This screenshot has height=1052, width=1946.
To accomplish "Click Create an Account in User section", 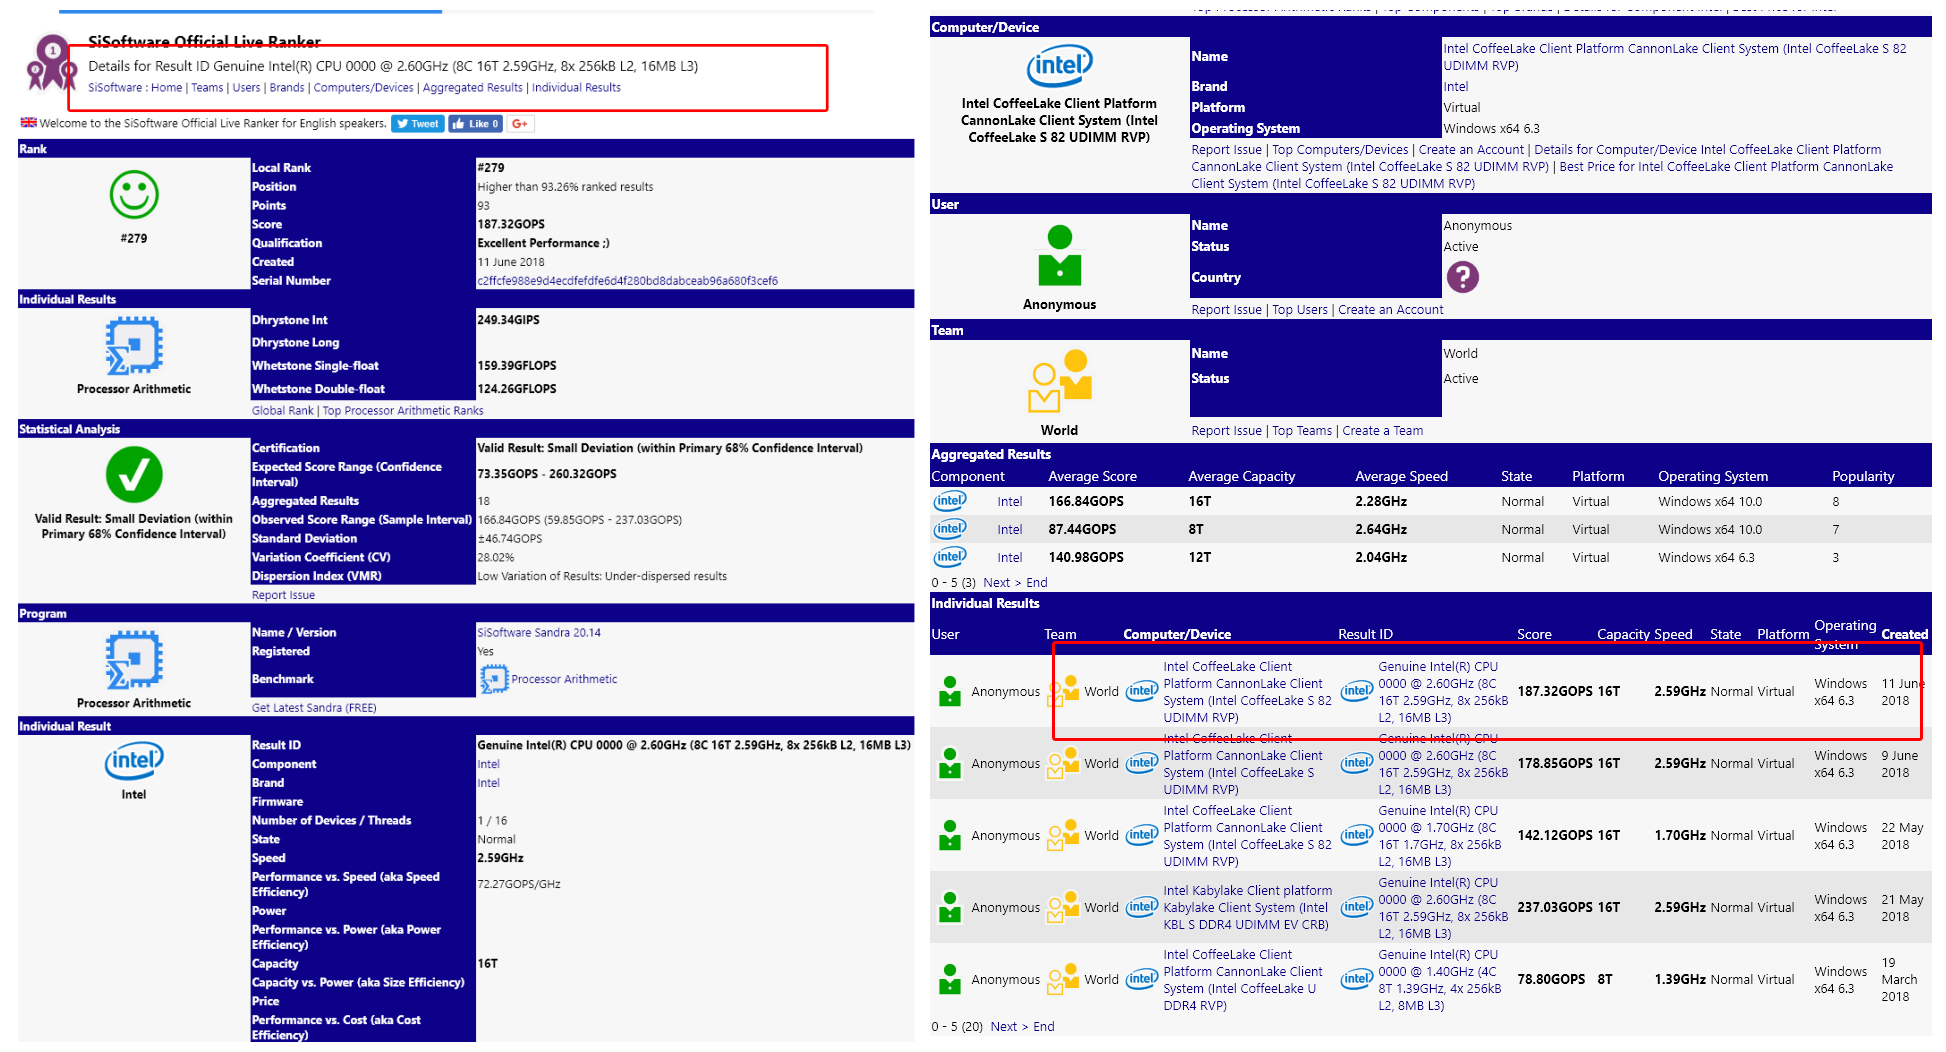I will [x=1390, y=310].
